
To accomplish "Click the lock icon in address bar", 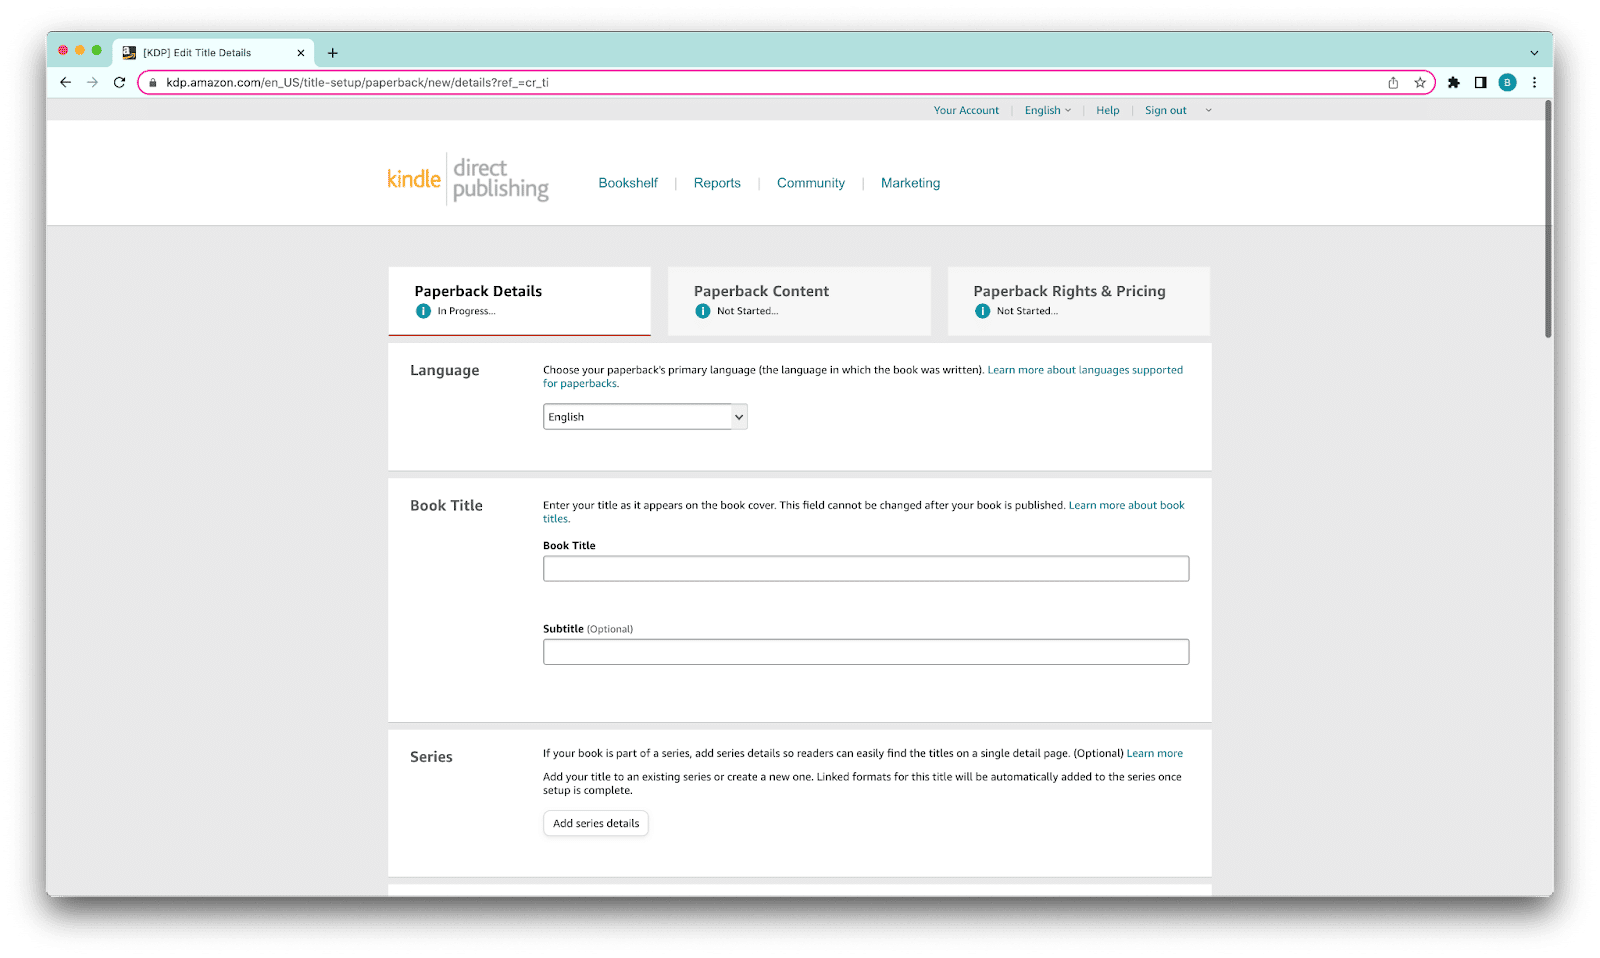I will click(x=153, y=83).
